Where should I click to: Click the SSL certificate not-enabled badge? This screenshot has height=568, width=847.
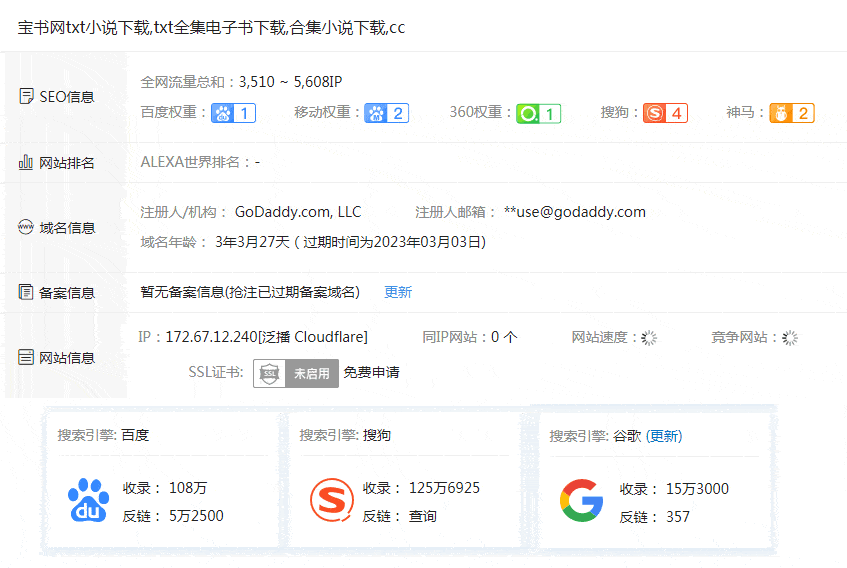[295, 373]
